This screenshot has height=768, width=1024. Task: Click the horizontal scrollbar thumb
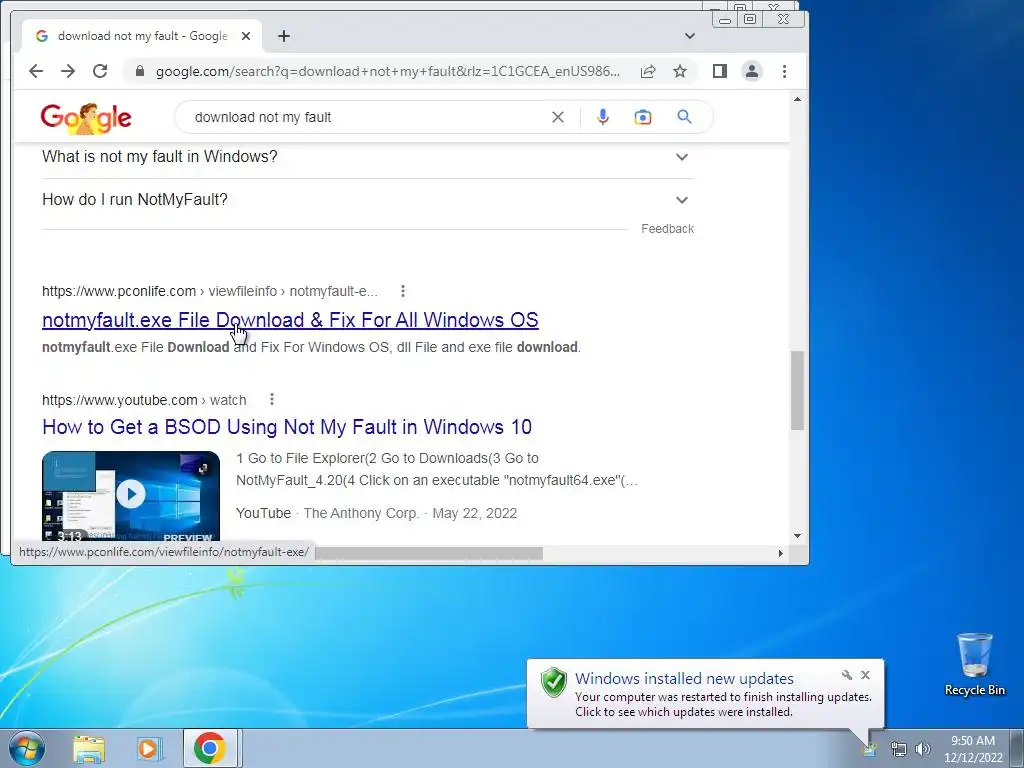[x=428, y=553]
